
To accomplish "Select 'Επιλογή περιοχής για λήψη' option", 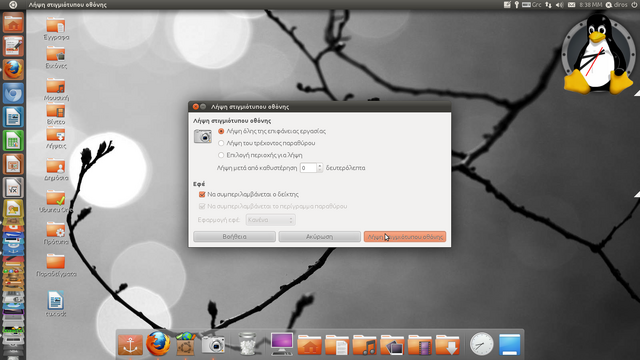I will [221, 155].
